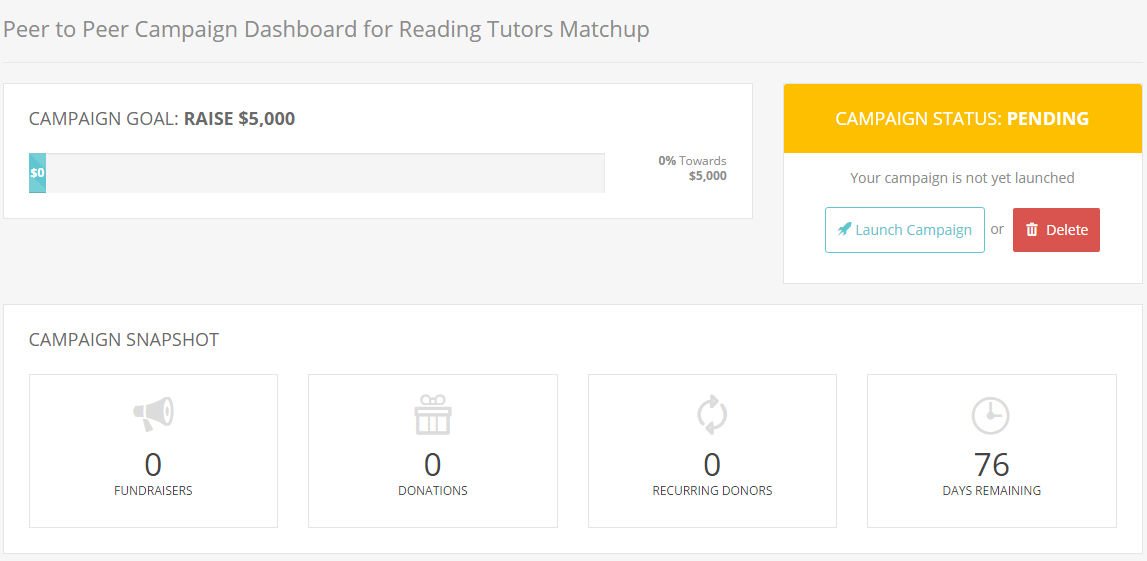Delete the pending campaign
Image resolution: width=1147 pixels, height=561 pixels.
pyautogui.click(x=1056, y=230)
